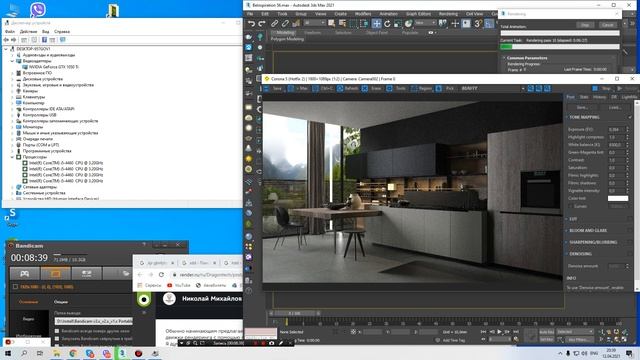Click the Color tint swatch

[x=618, y=198]
